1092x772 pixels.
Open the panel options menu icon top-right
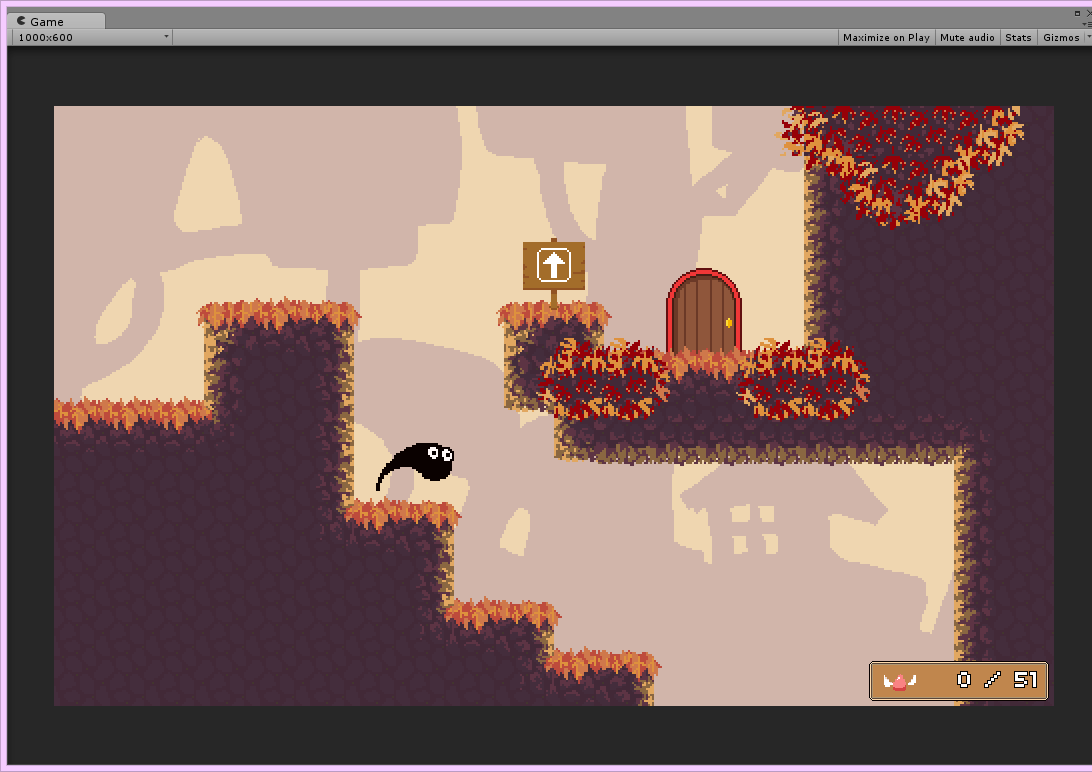point(1086,24)
